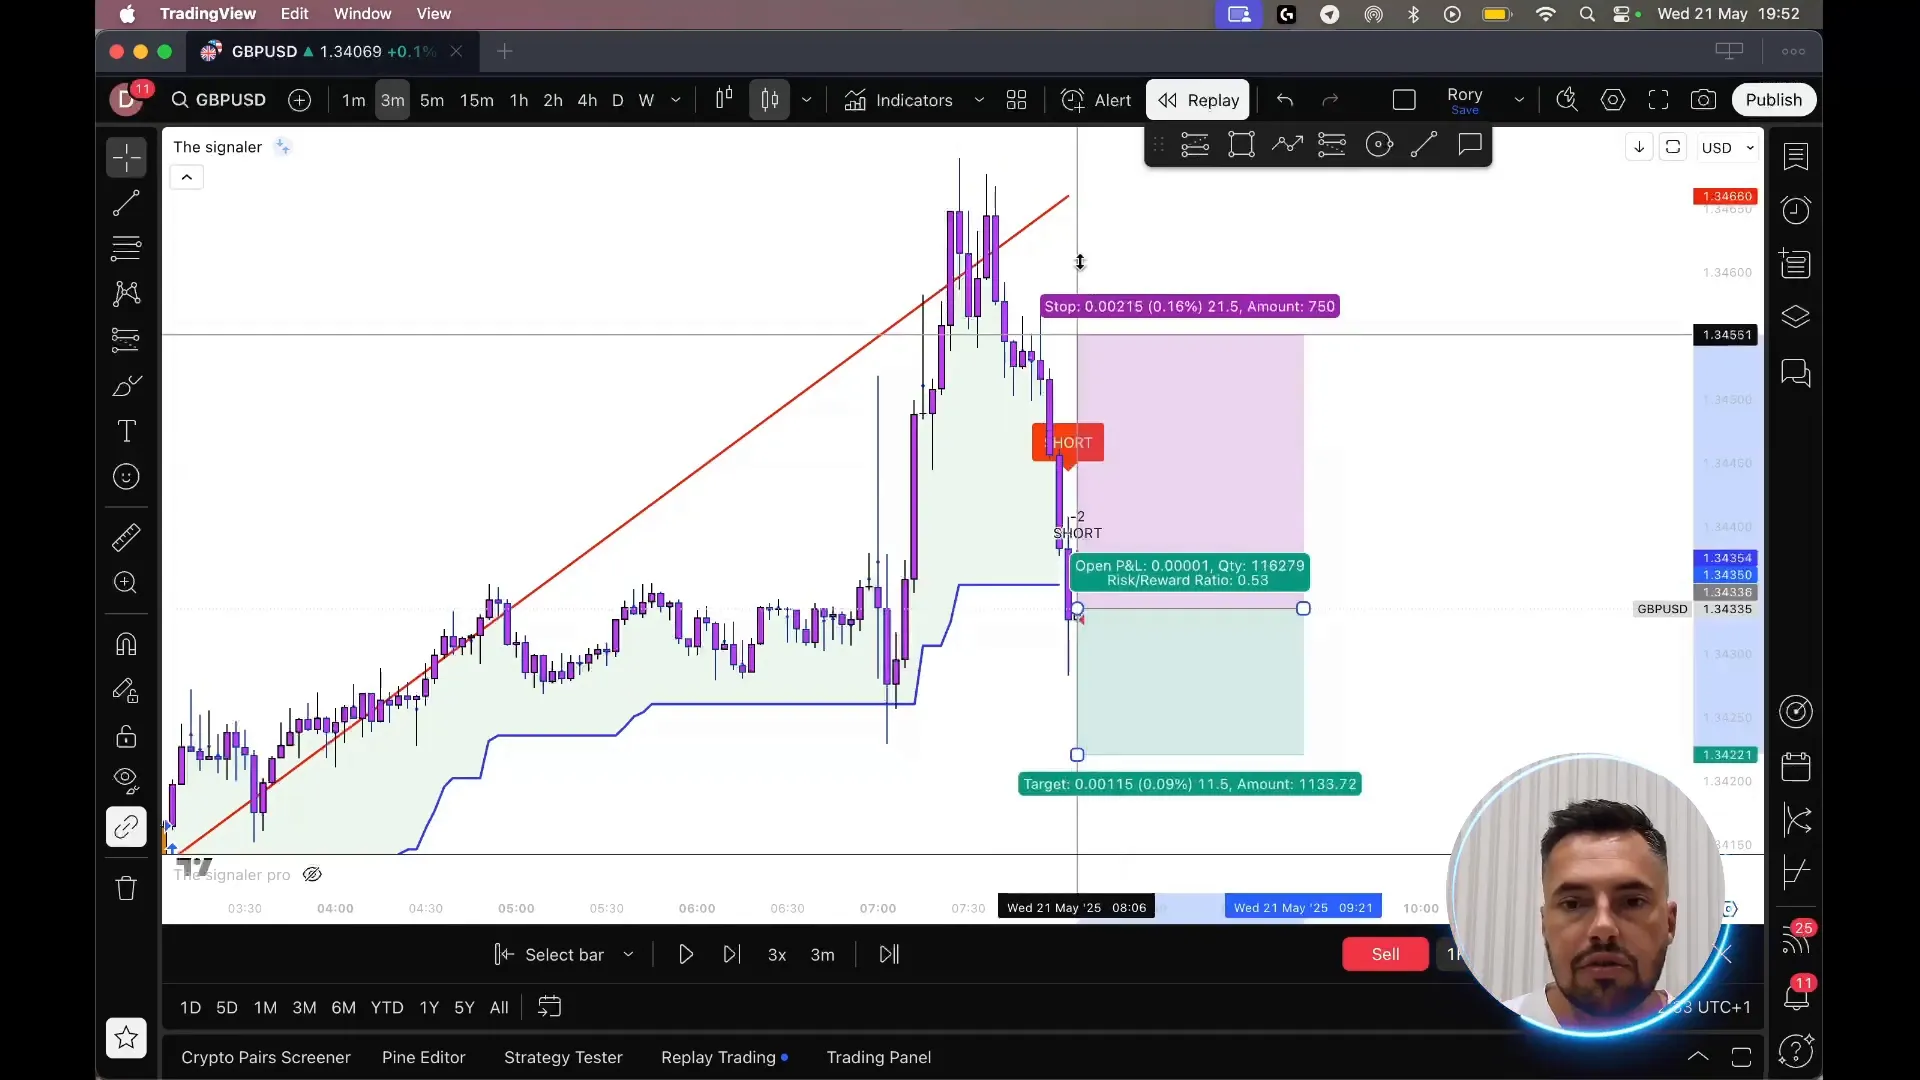Click the trash remove objects icon
This screenshot has width=1920, height=1080.
(126, 888)
